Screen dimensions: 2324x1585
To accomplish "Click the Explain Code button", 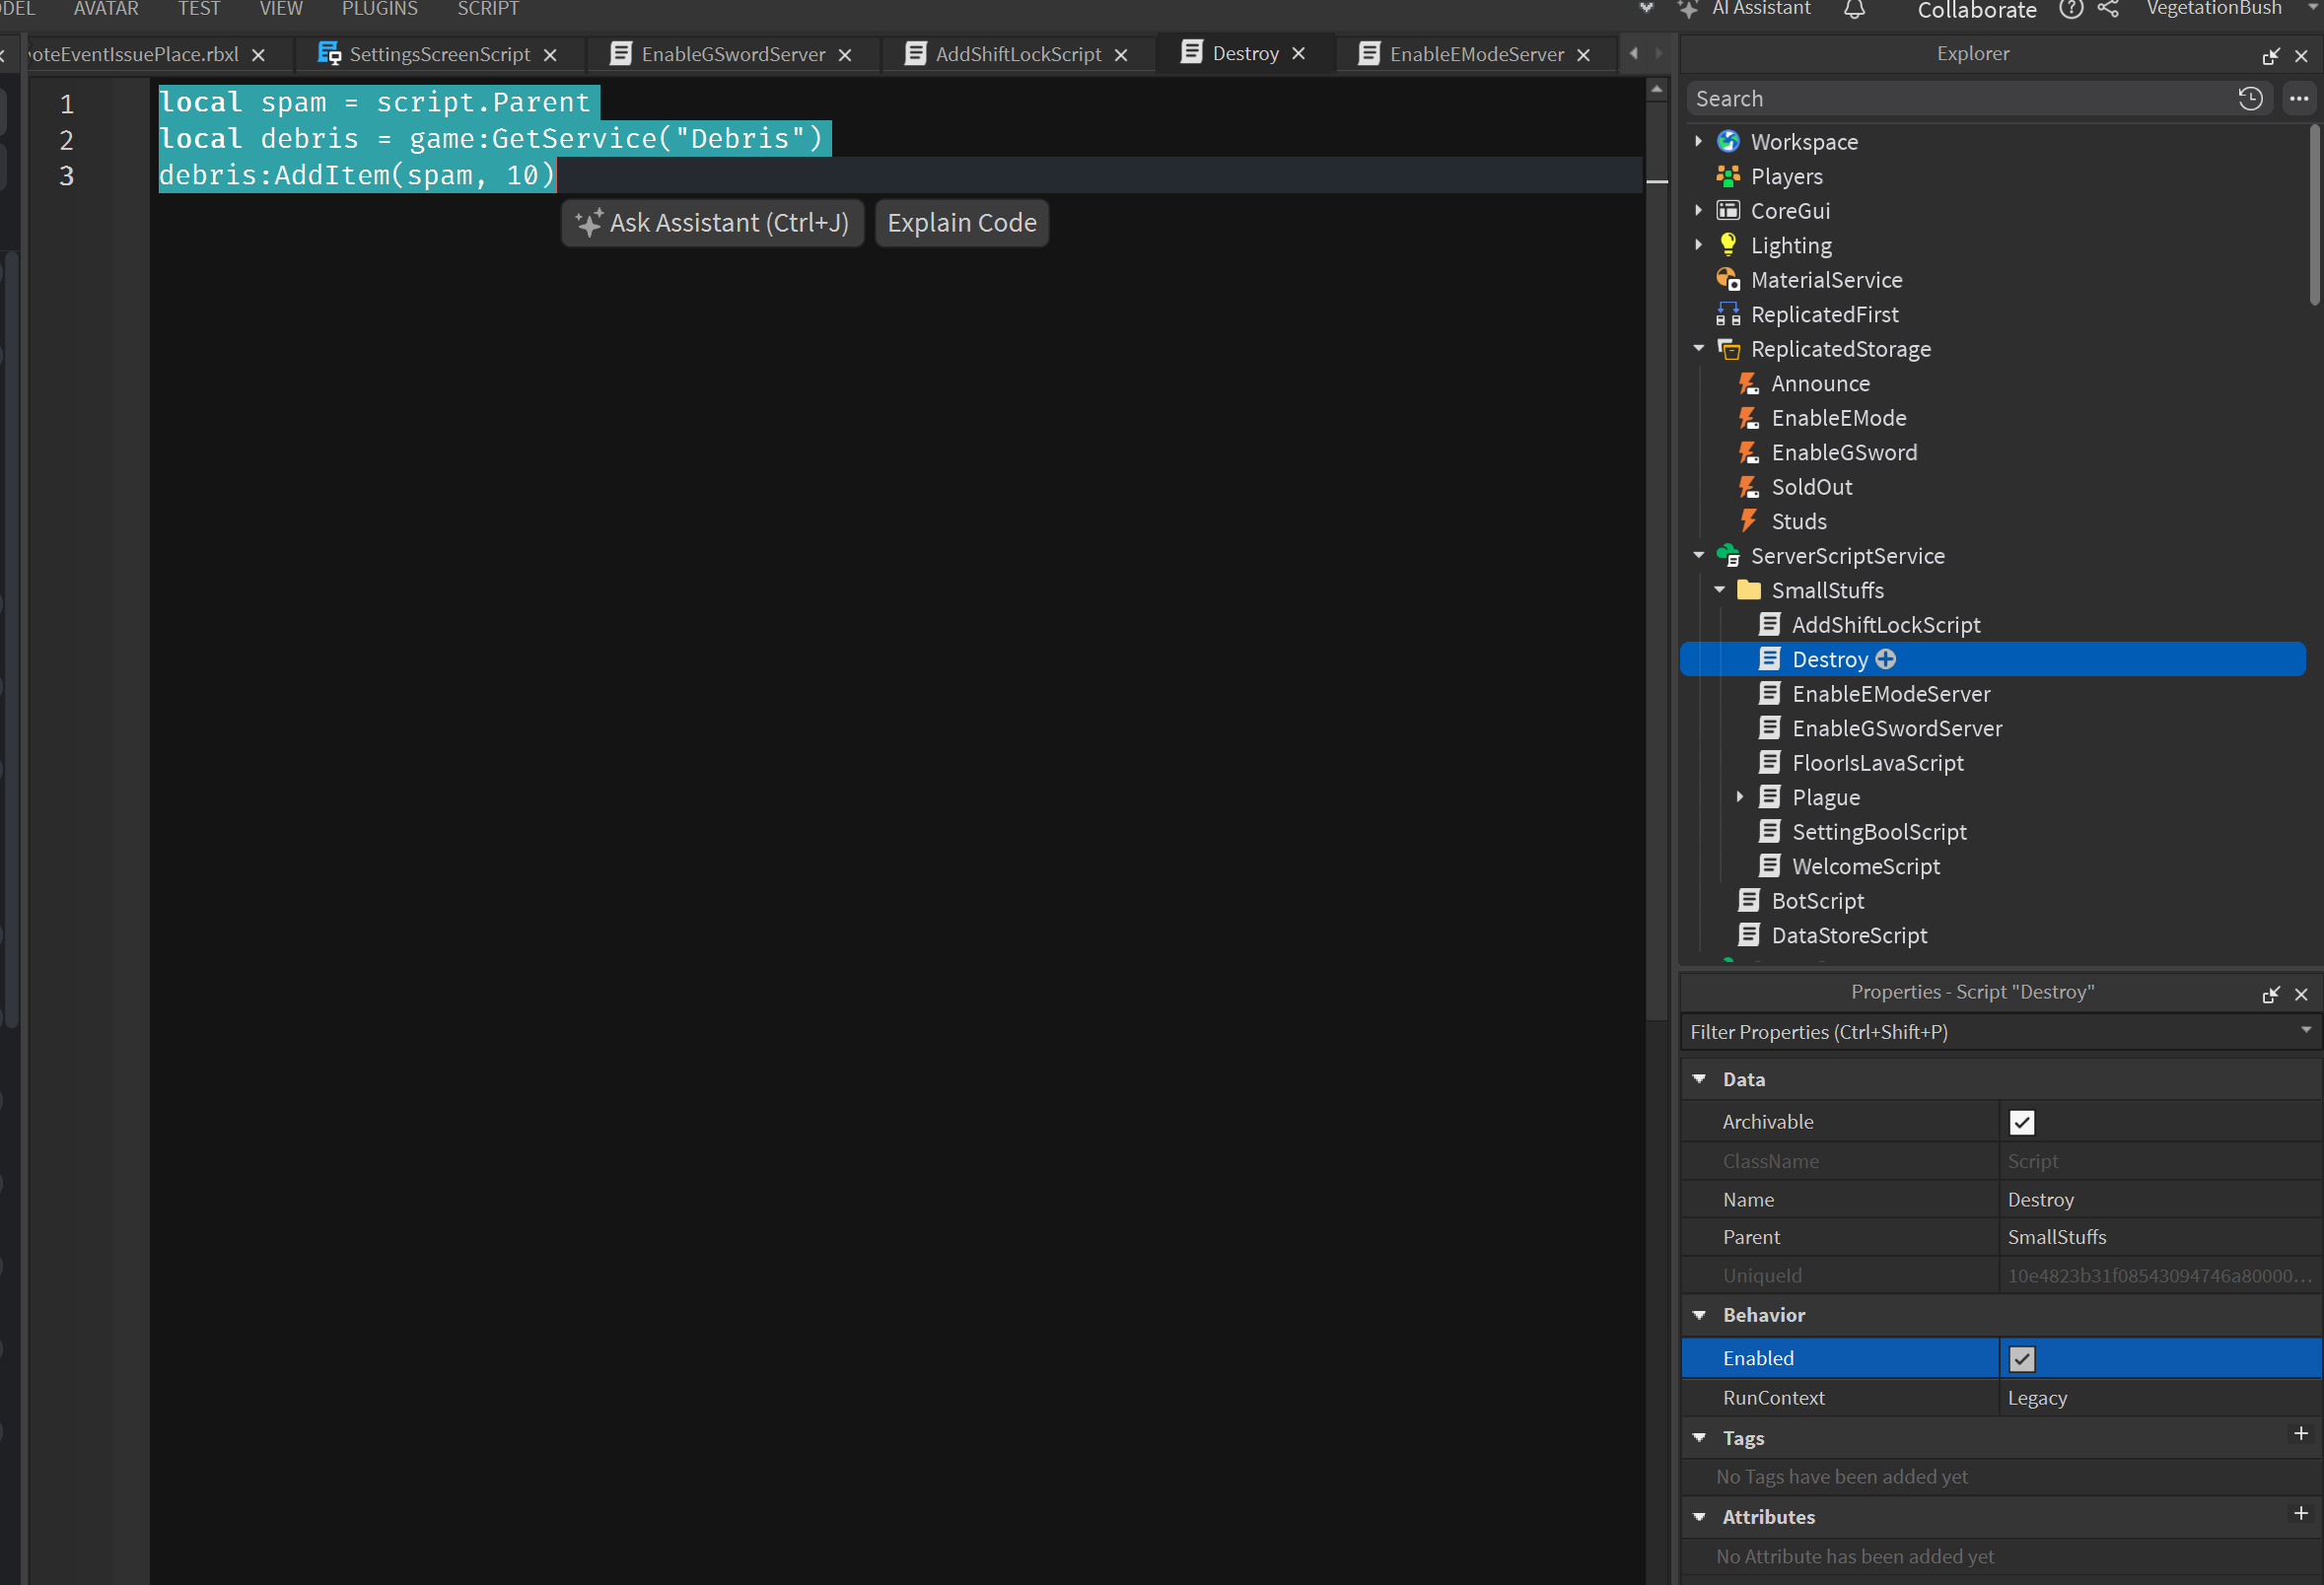I will tap(961, 222).
